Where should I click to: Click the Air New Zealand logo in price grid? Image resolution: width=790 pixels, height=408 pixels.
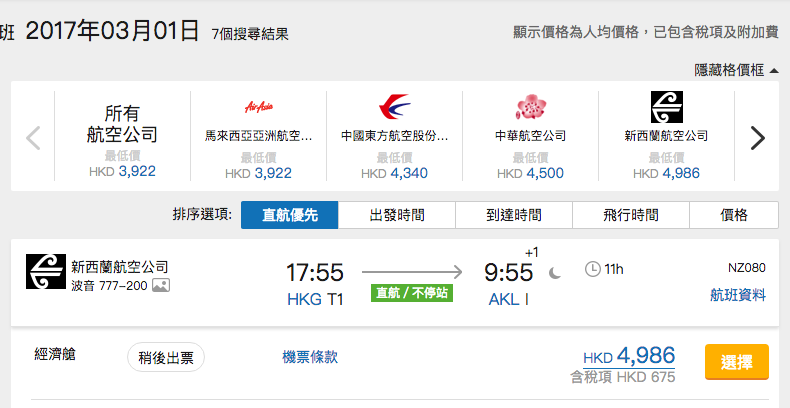click(667, 107)
